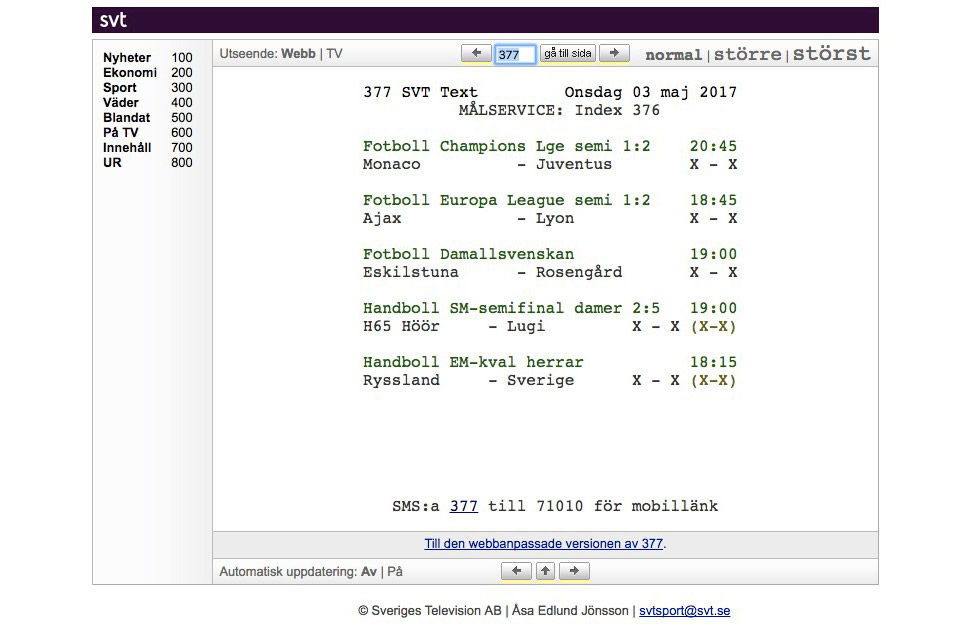
Task: Click page number 800 in sidebar
Action: [182, 162]
